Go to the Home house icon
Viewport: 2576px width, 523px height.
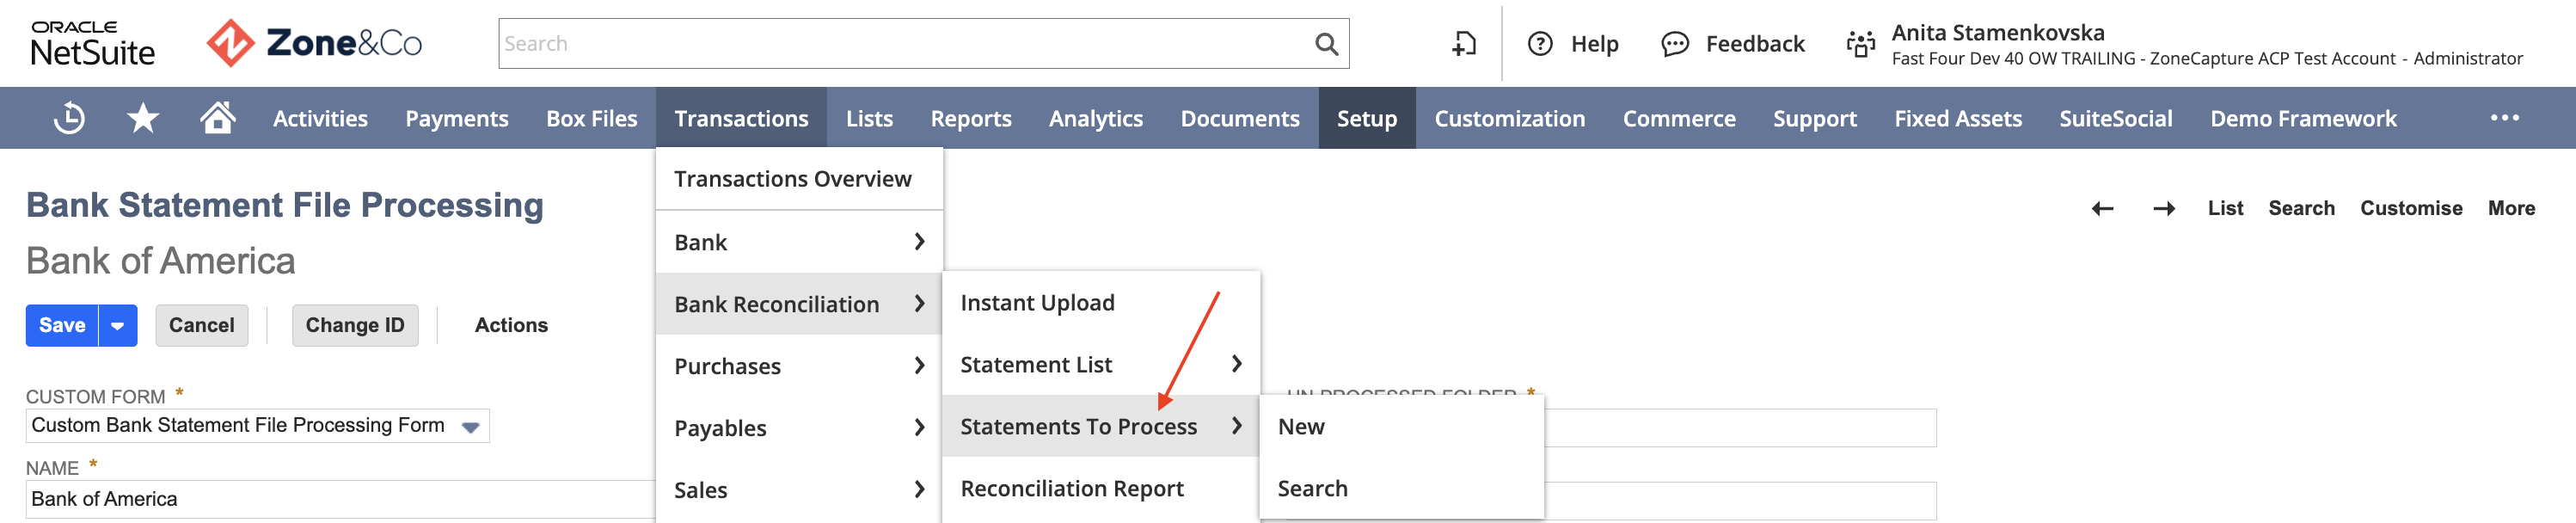(217, 117)
